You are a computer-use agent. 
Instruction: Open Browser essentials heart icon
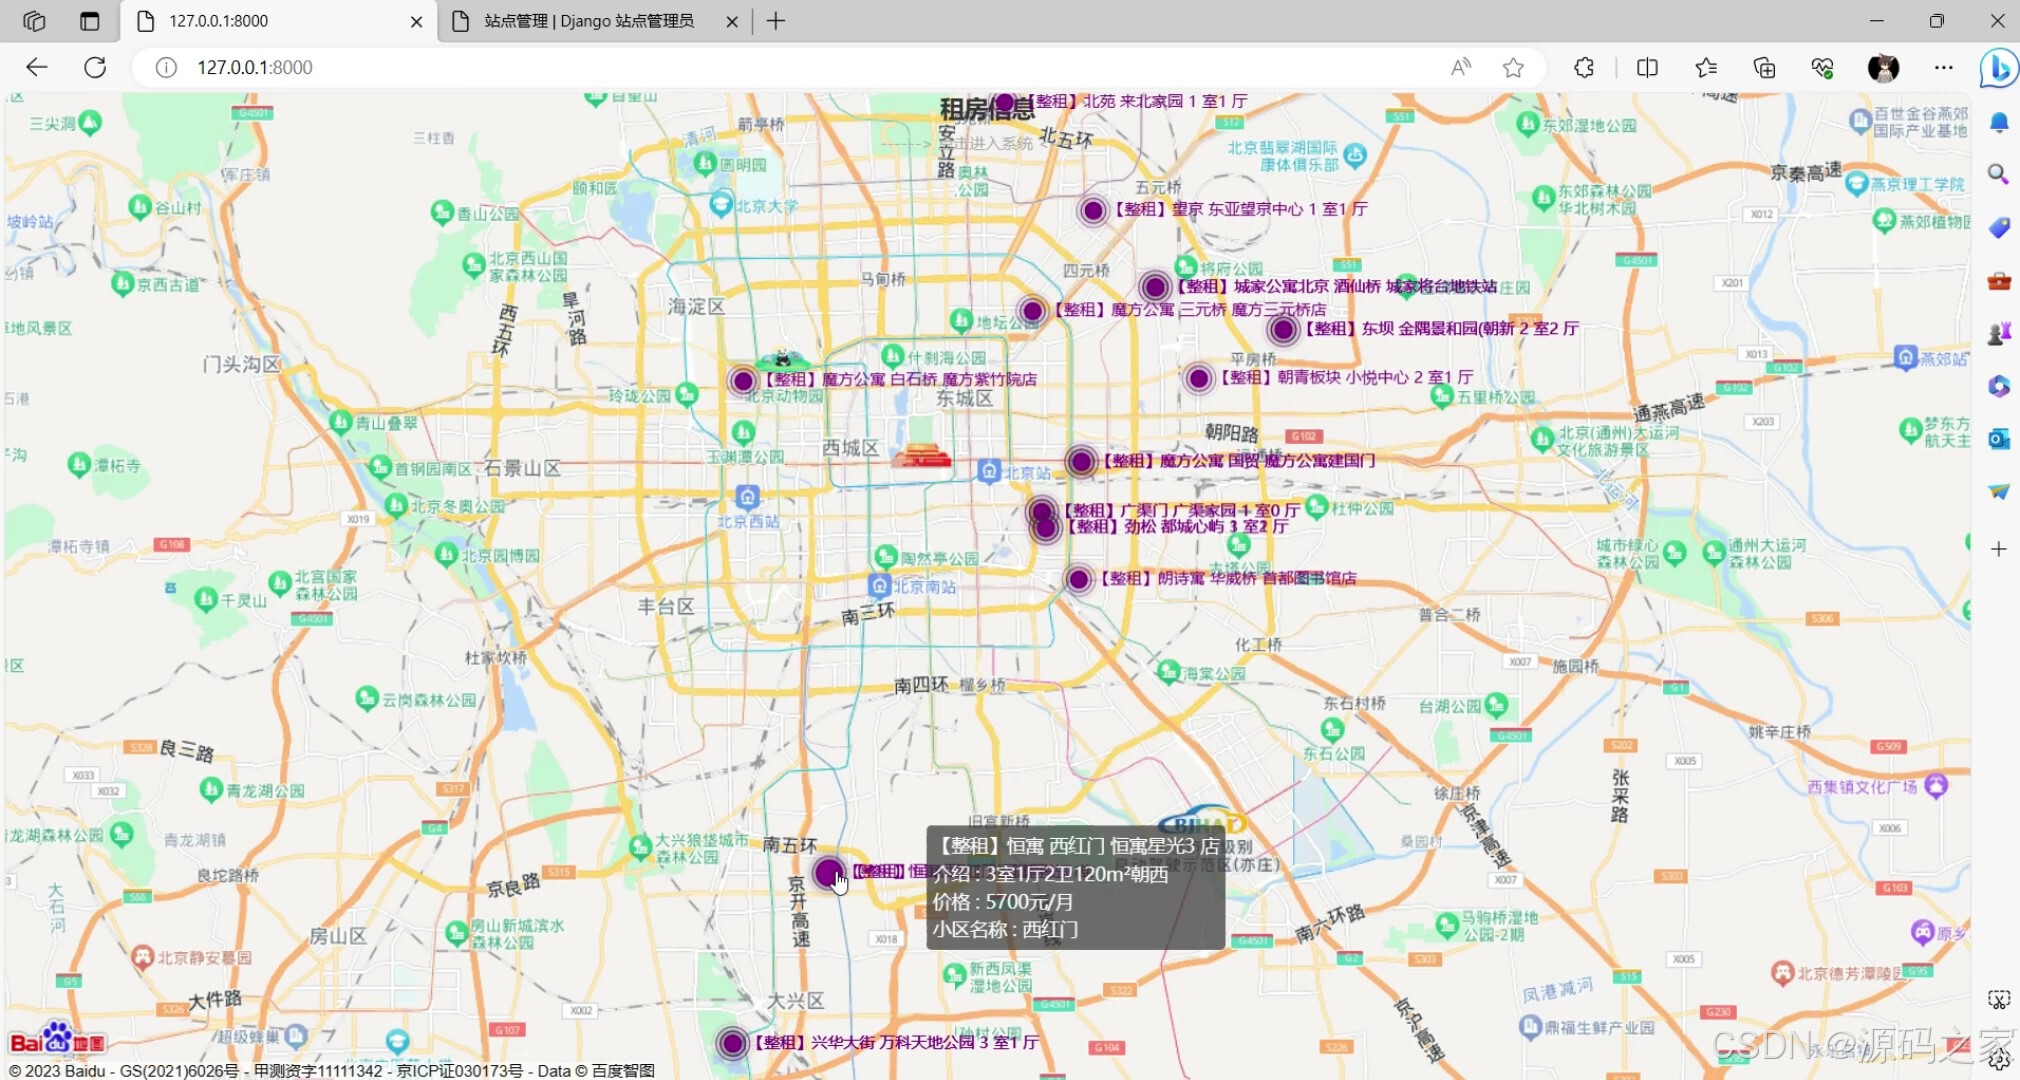click(1822, 67)
